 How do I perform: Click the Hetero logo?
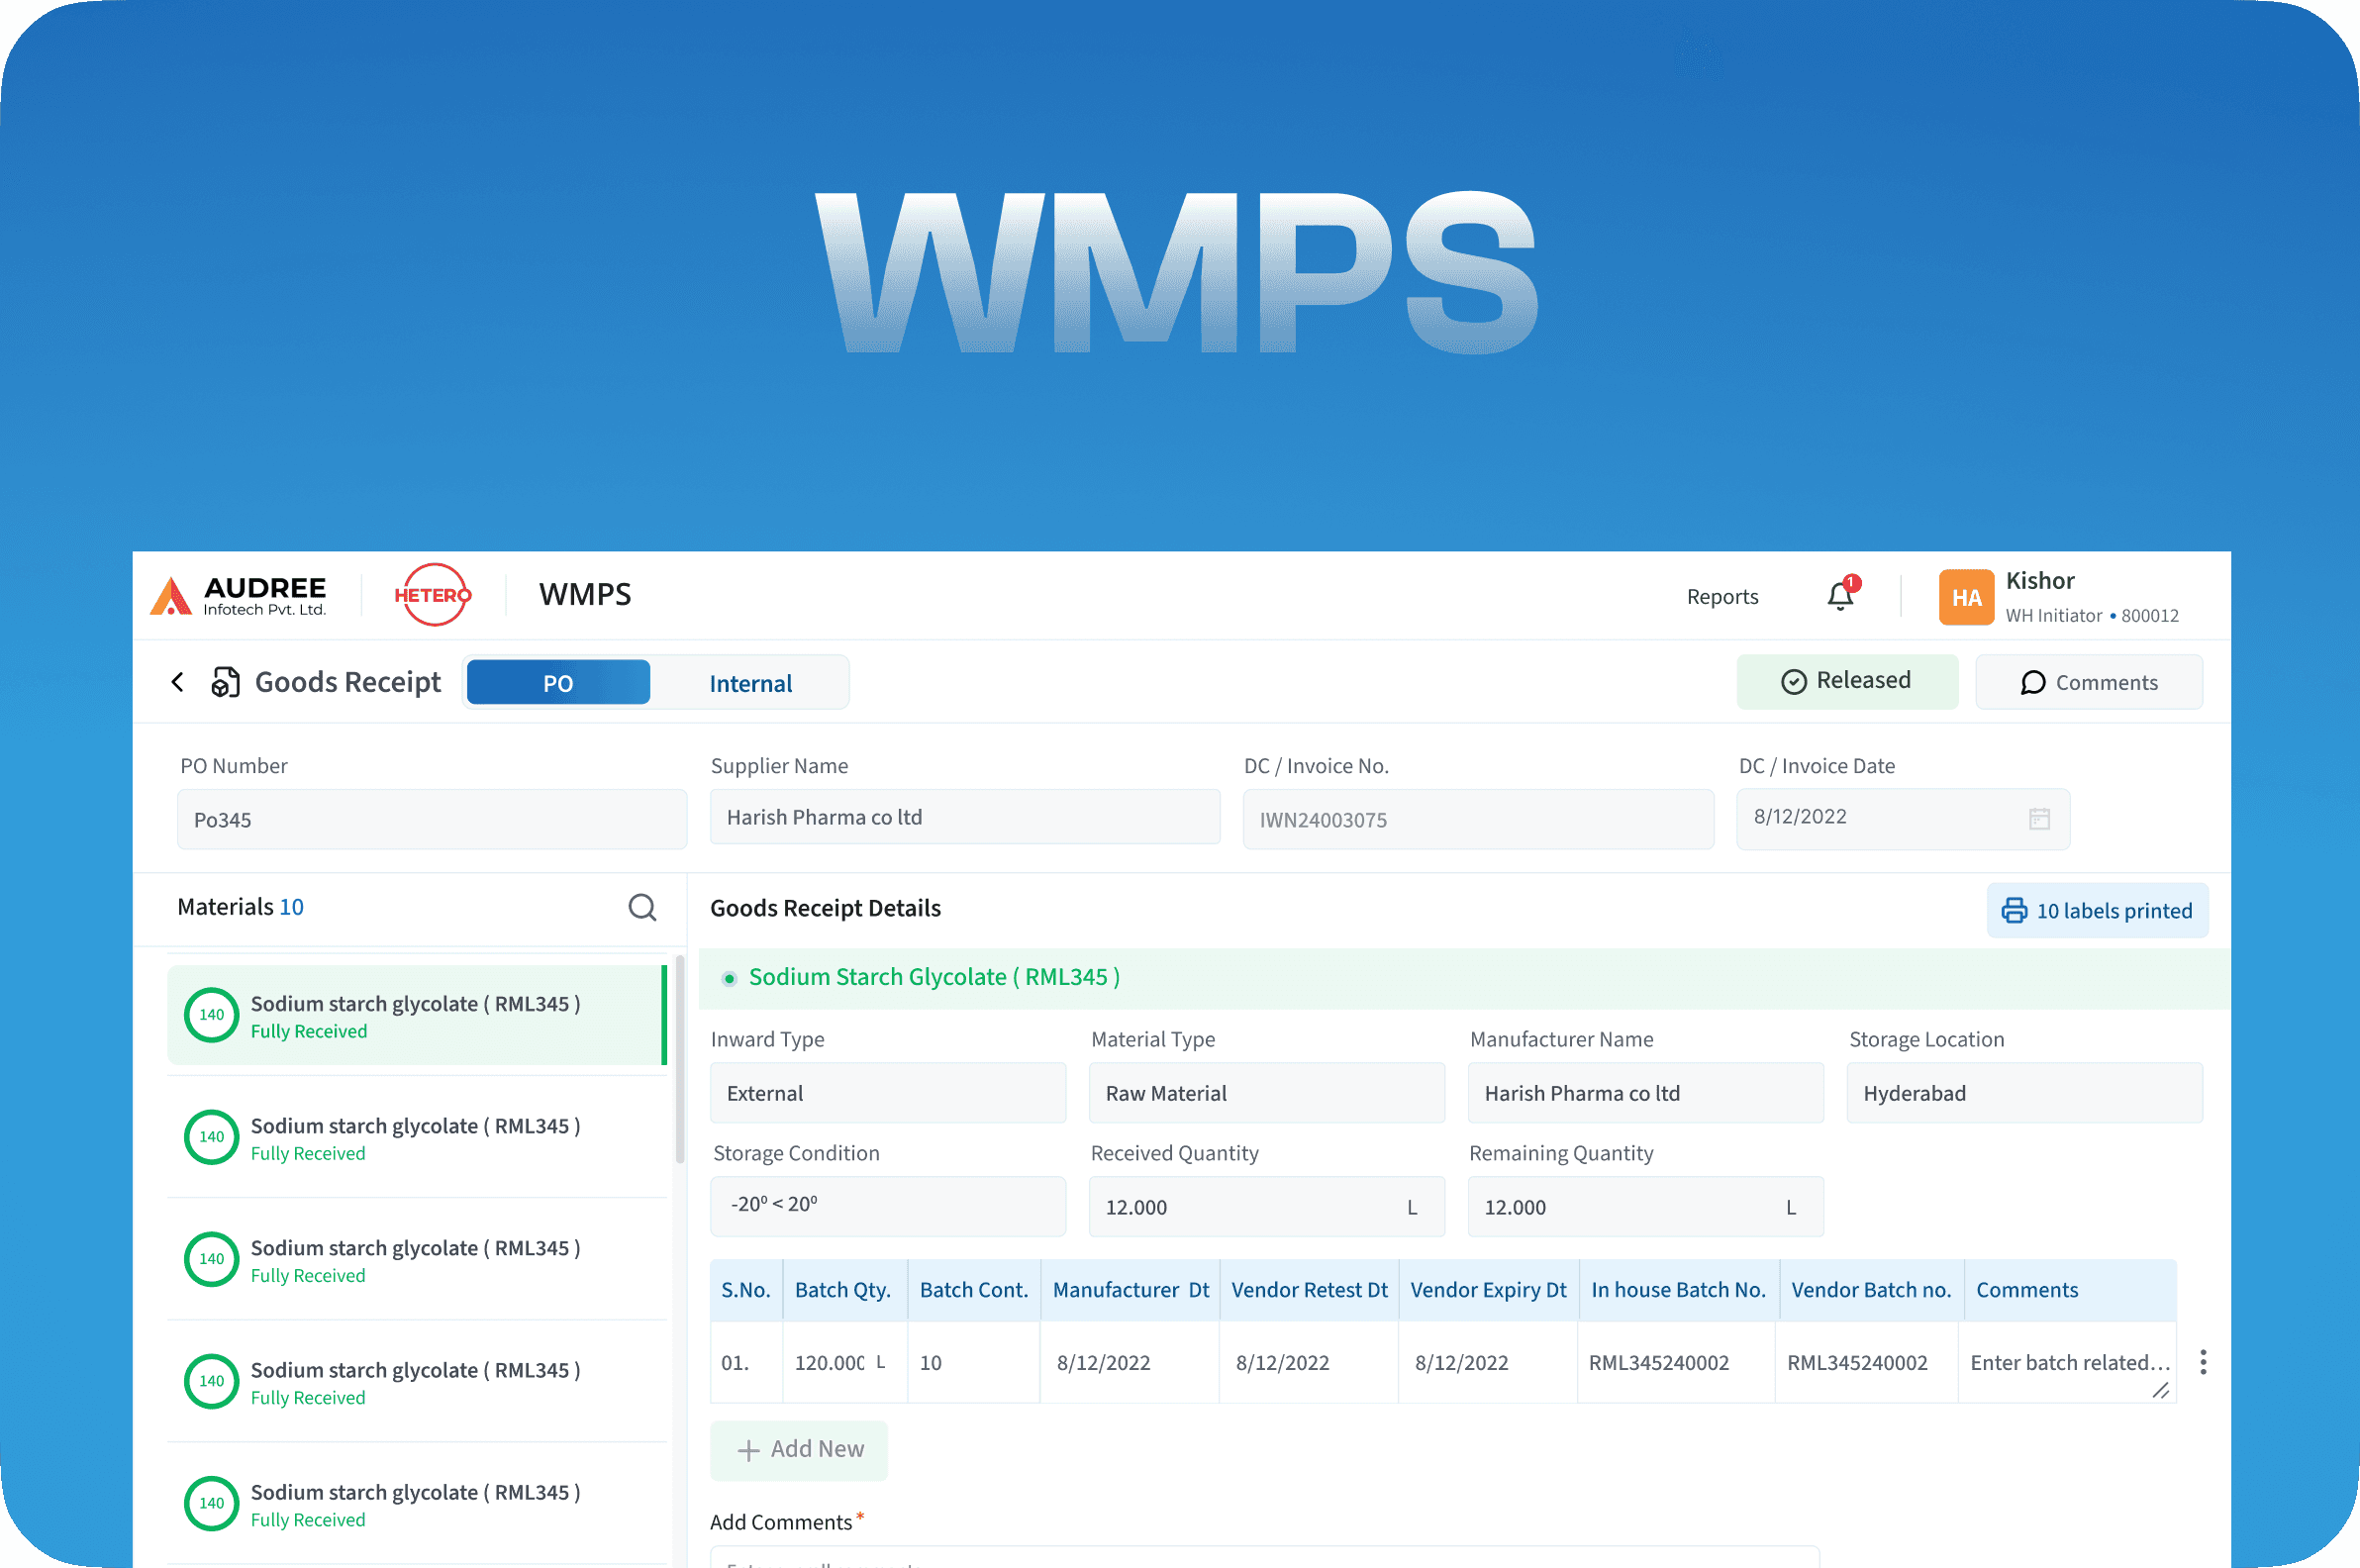(432, 595)
